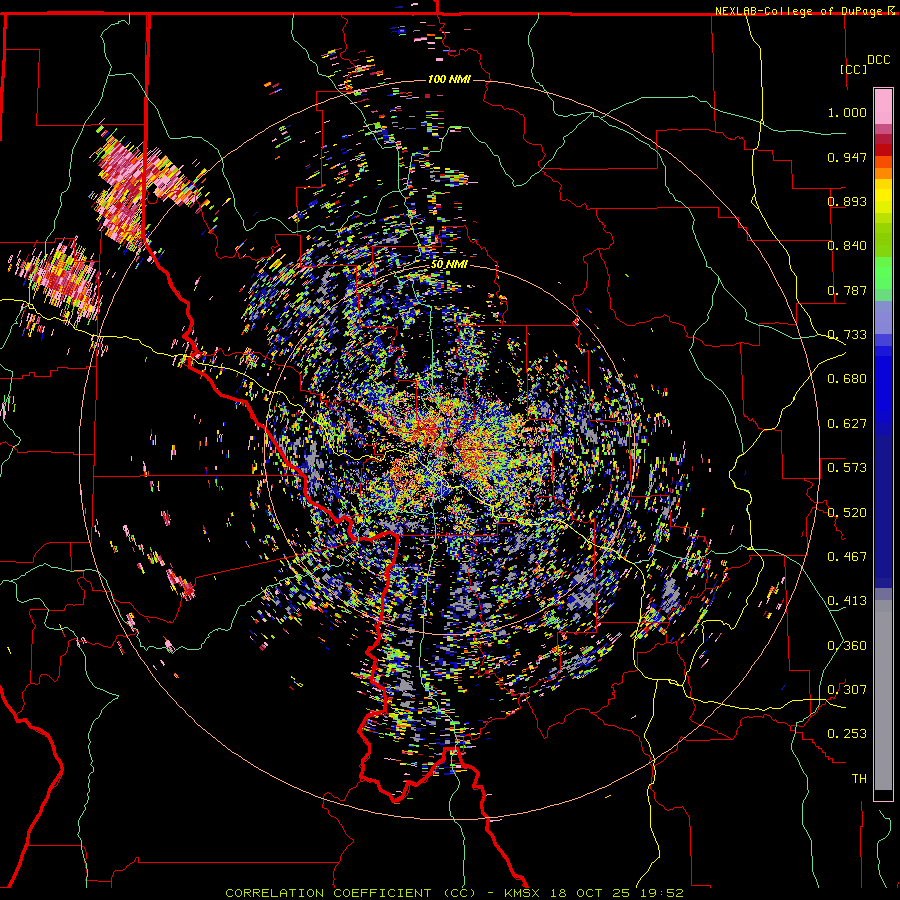Click the DCC legend title
The width and height of the screenshot is (900, 900).
[x=878, y=60]
